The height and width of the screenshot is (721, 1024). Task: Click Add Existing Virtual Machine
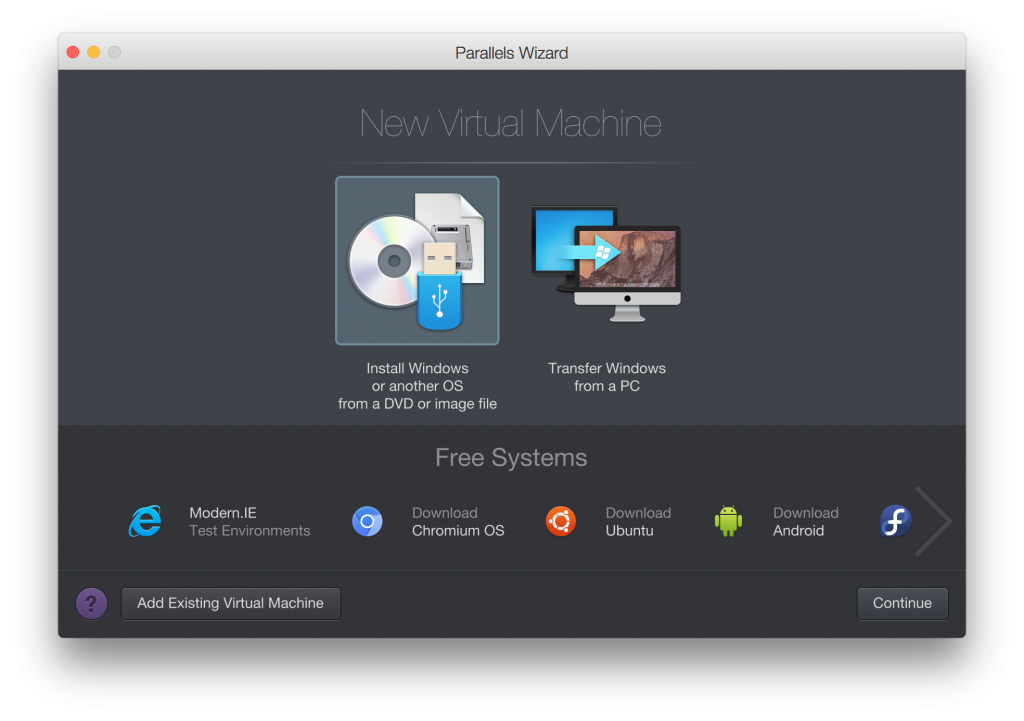pyautogui.click(x=230, y=603)
